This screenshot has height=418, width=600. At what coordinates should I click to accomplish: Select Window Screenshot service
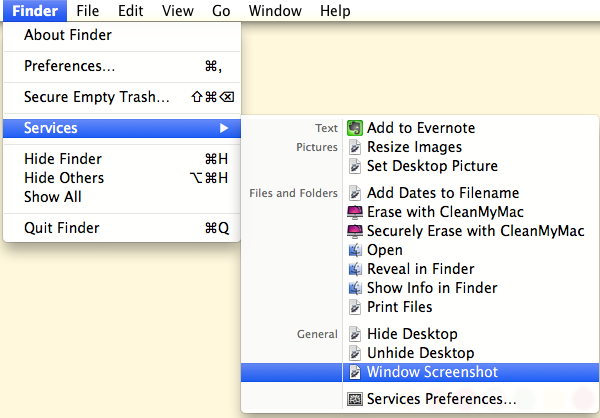coord(420,372)
